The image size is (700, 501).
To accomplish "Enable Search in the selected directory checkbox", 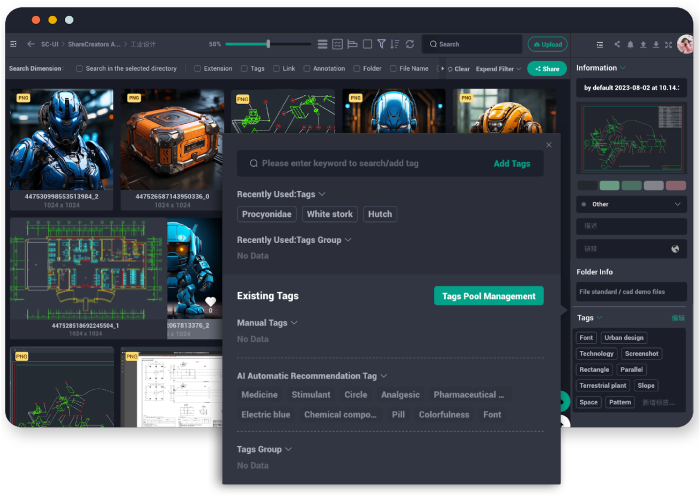I will [x=80, y=69].
